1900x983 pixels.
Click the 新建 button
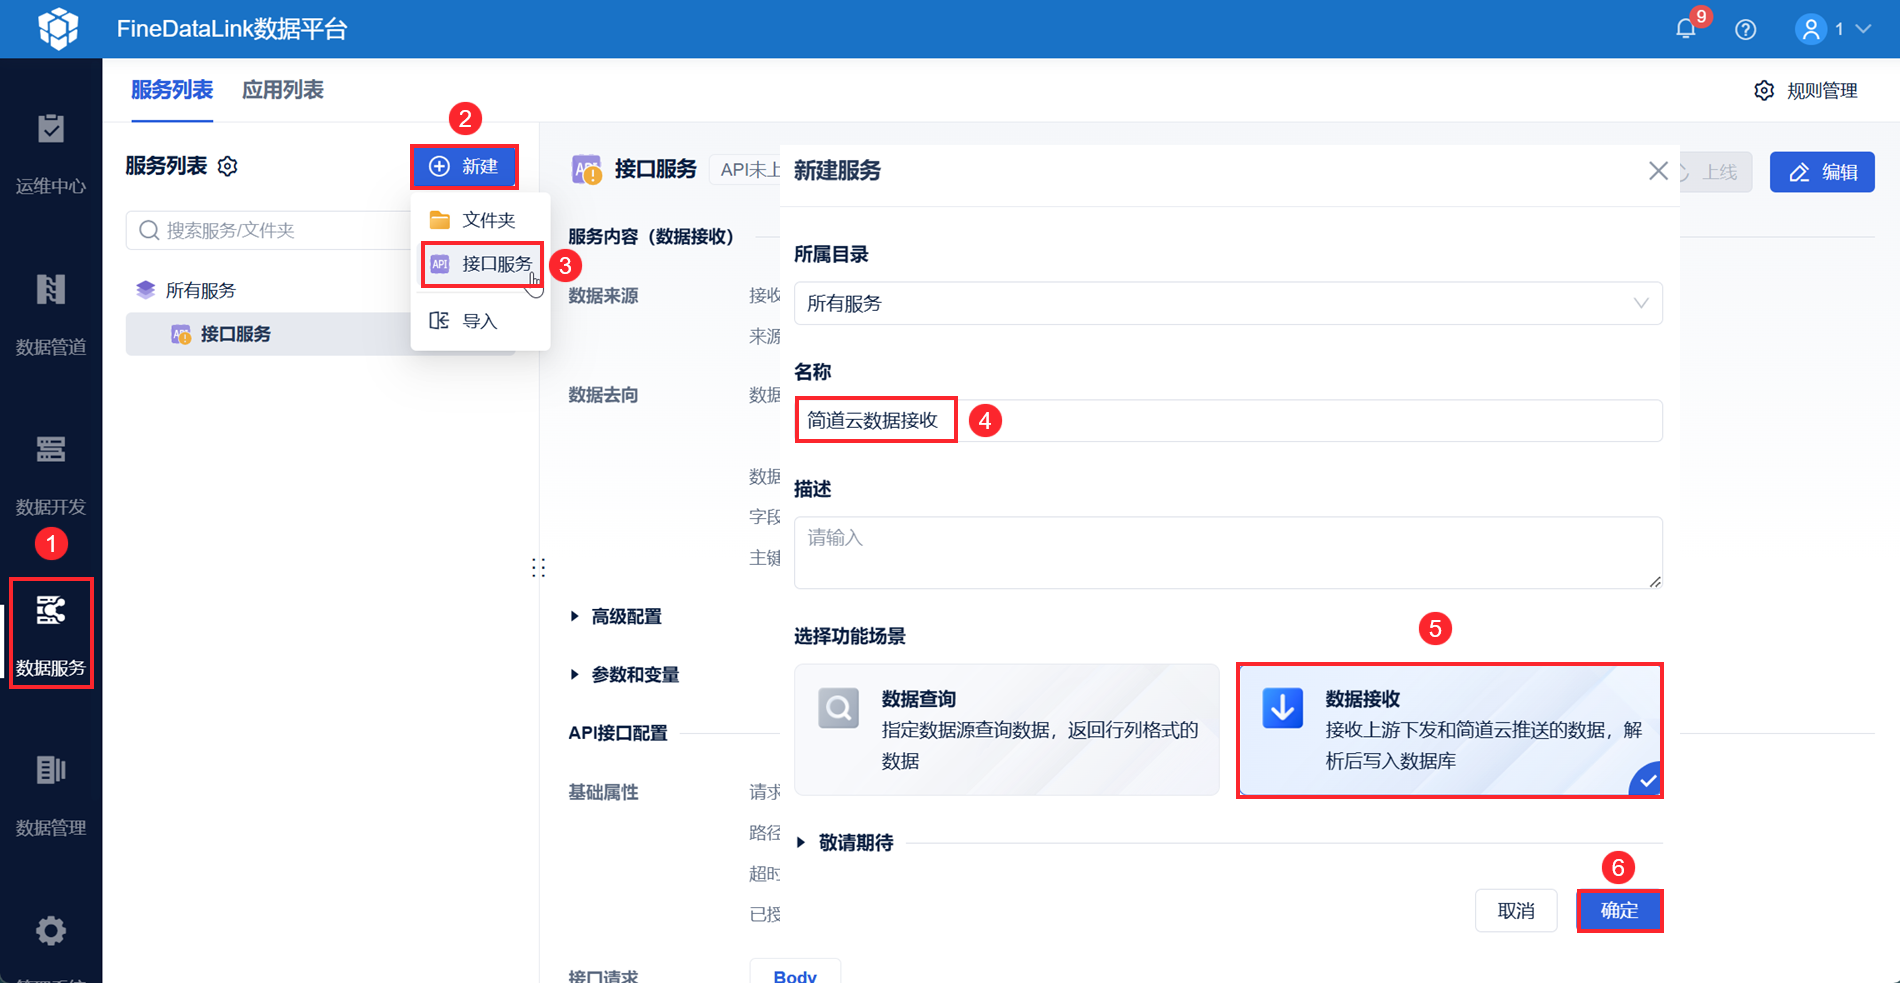464,166
